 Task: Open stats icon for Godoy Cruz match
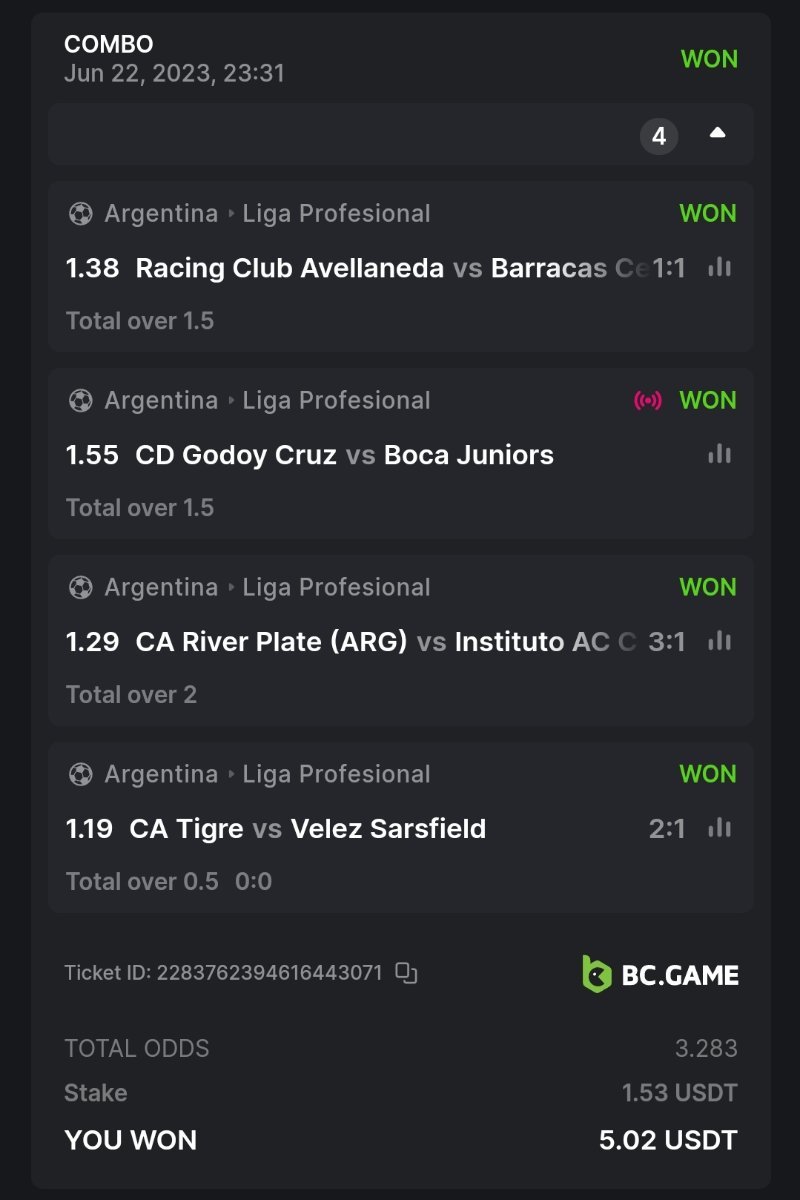point(719,454)
